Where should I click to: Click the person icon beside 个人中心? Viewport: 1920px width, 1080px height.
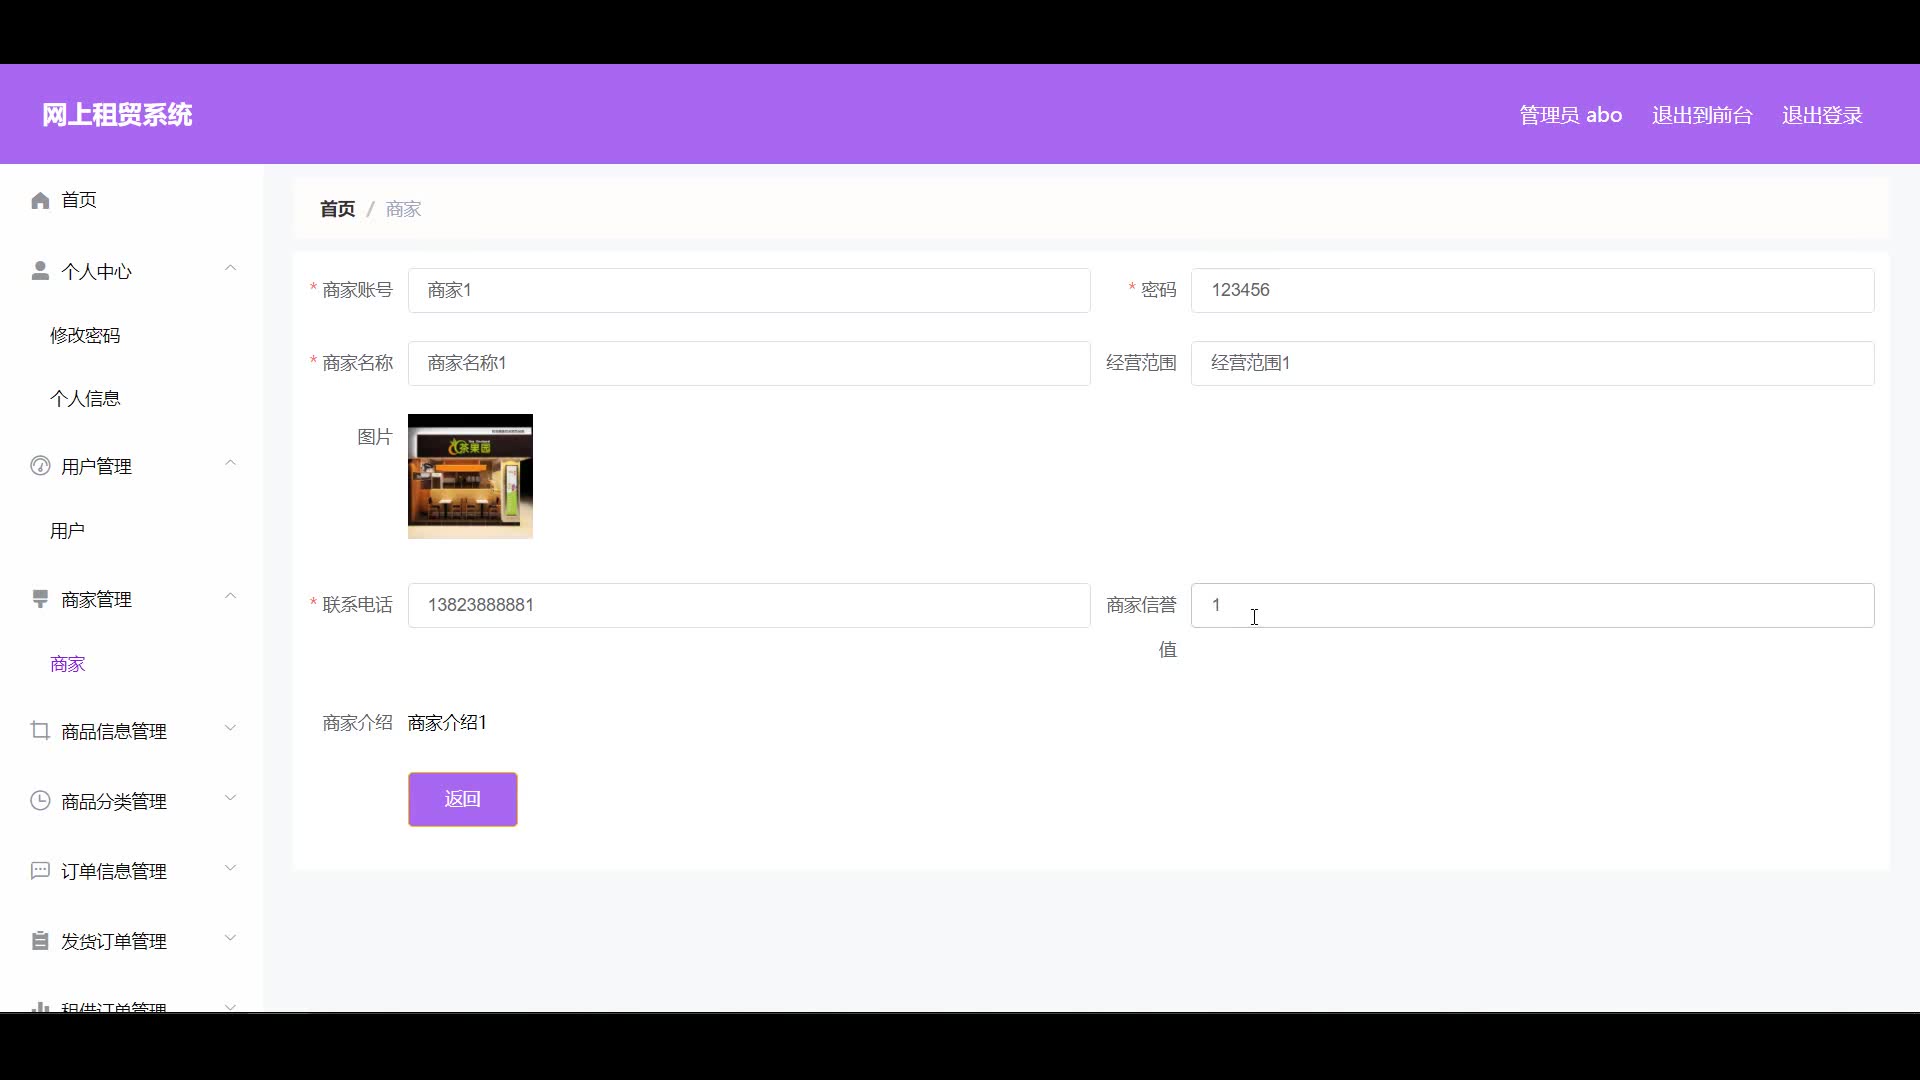[x=40, y=271]
